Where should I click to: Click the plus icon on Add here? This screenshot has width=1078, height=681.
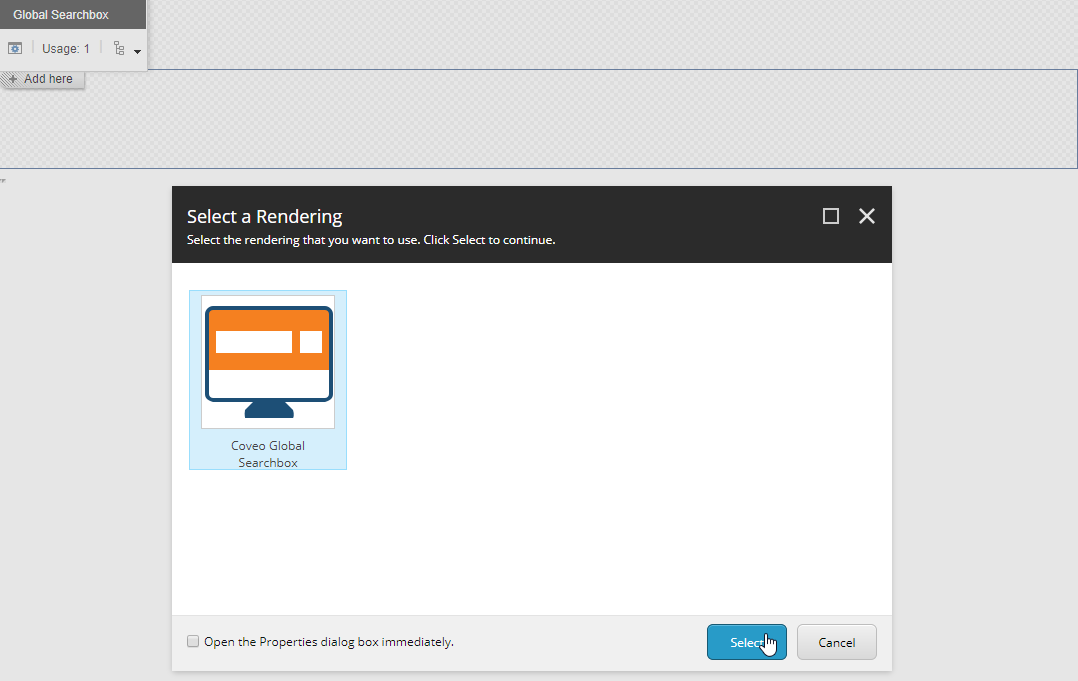coord(13,79)
